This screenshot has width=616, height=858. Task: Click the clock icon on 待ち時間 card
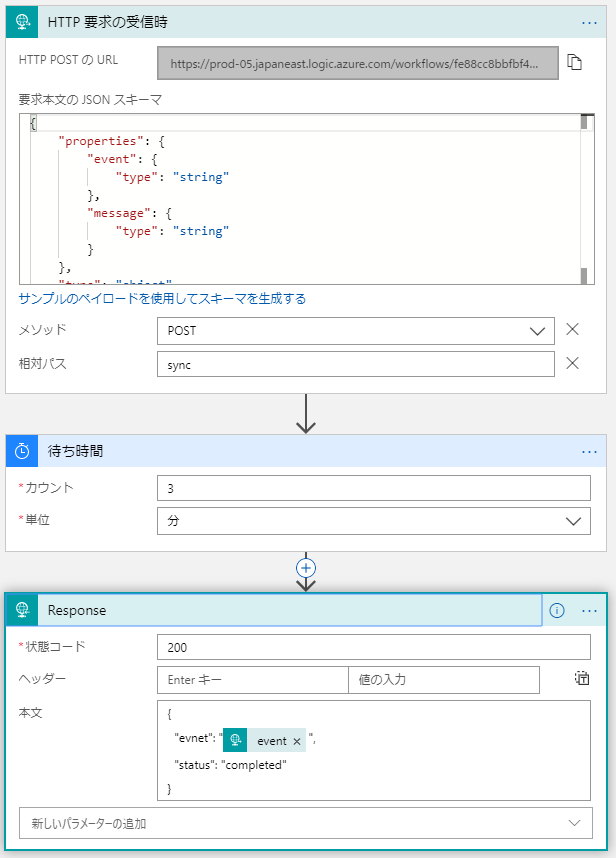[21, 452]
